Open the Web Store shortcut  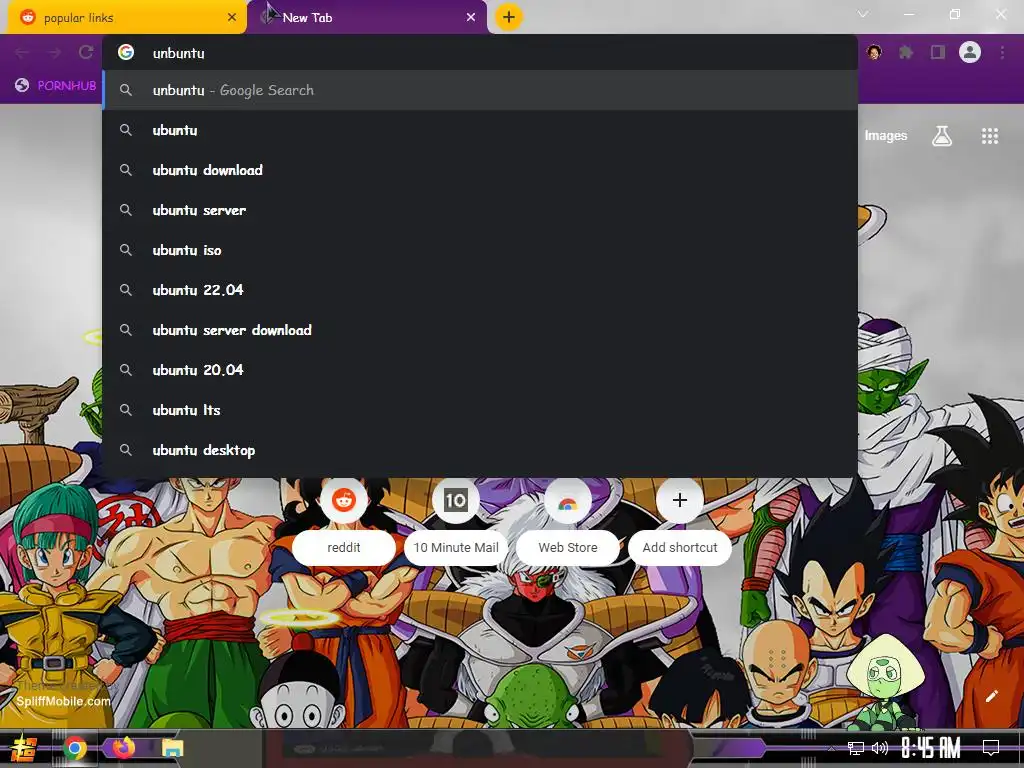point(568,522)
